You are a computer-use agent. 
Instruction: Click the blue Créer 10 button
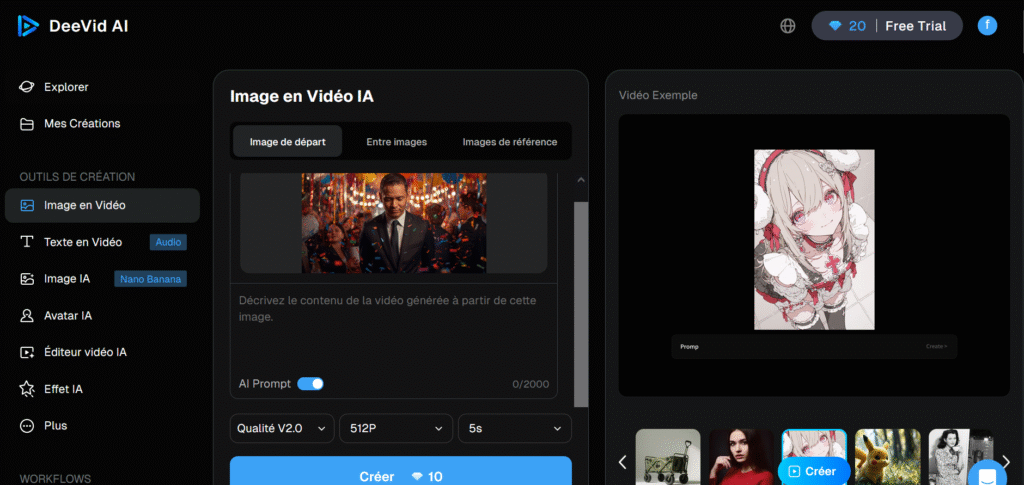point(400,473)
